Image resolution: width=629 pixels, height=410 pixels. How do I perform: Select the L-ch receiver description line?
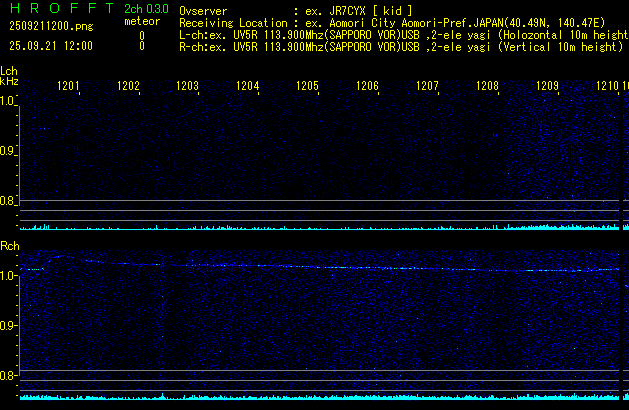point(400,35)
